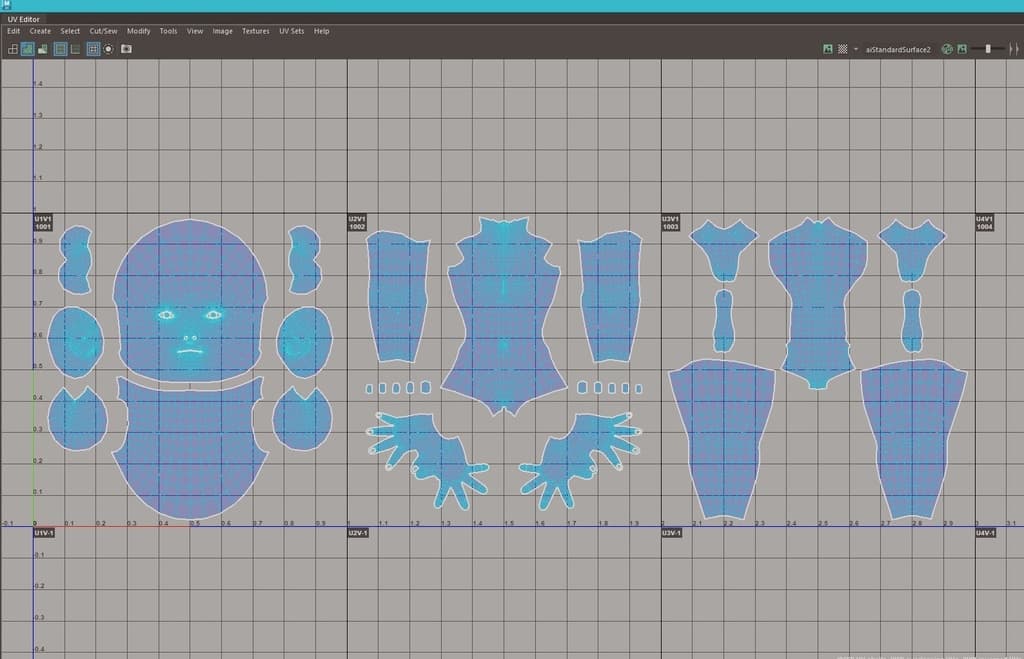
Task: Click the U1V1 1001 tile label
Action: (42, 223)
